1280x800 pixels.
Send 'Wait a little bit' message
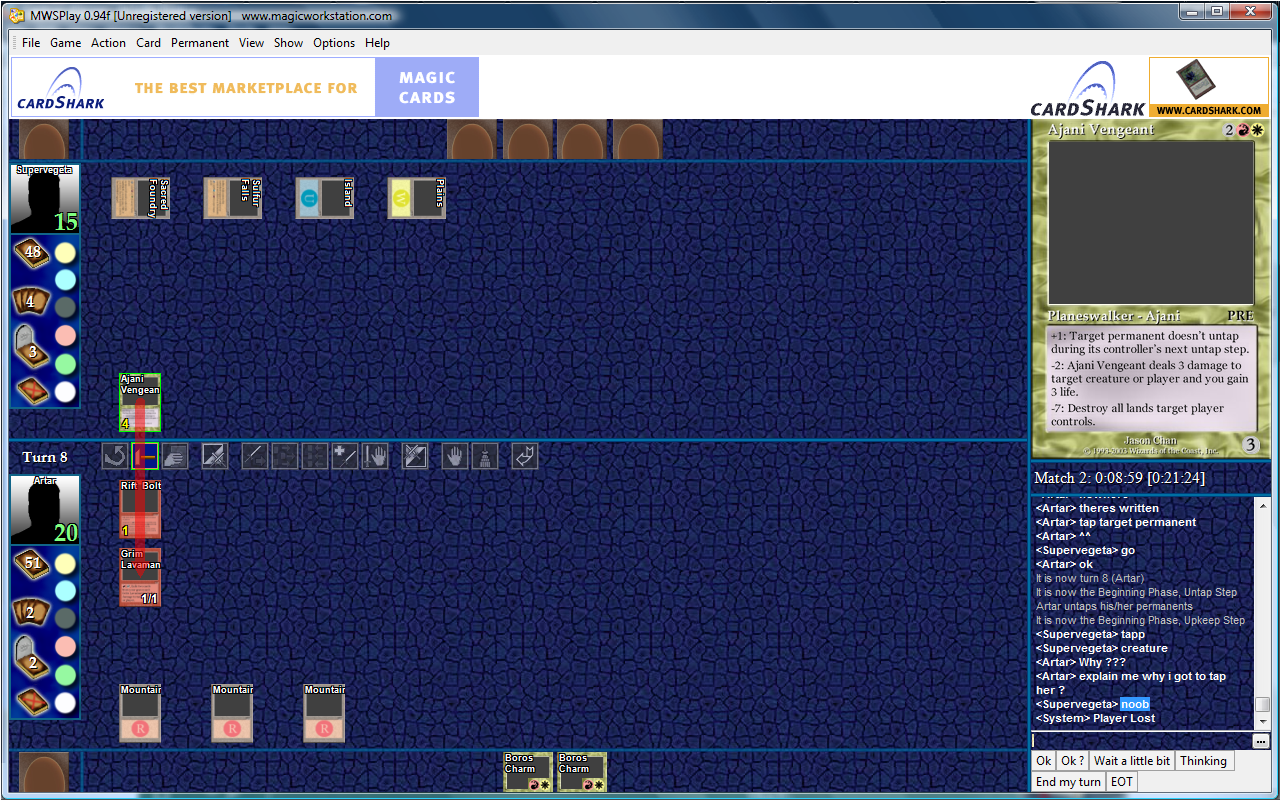coord(1132,761)
